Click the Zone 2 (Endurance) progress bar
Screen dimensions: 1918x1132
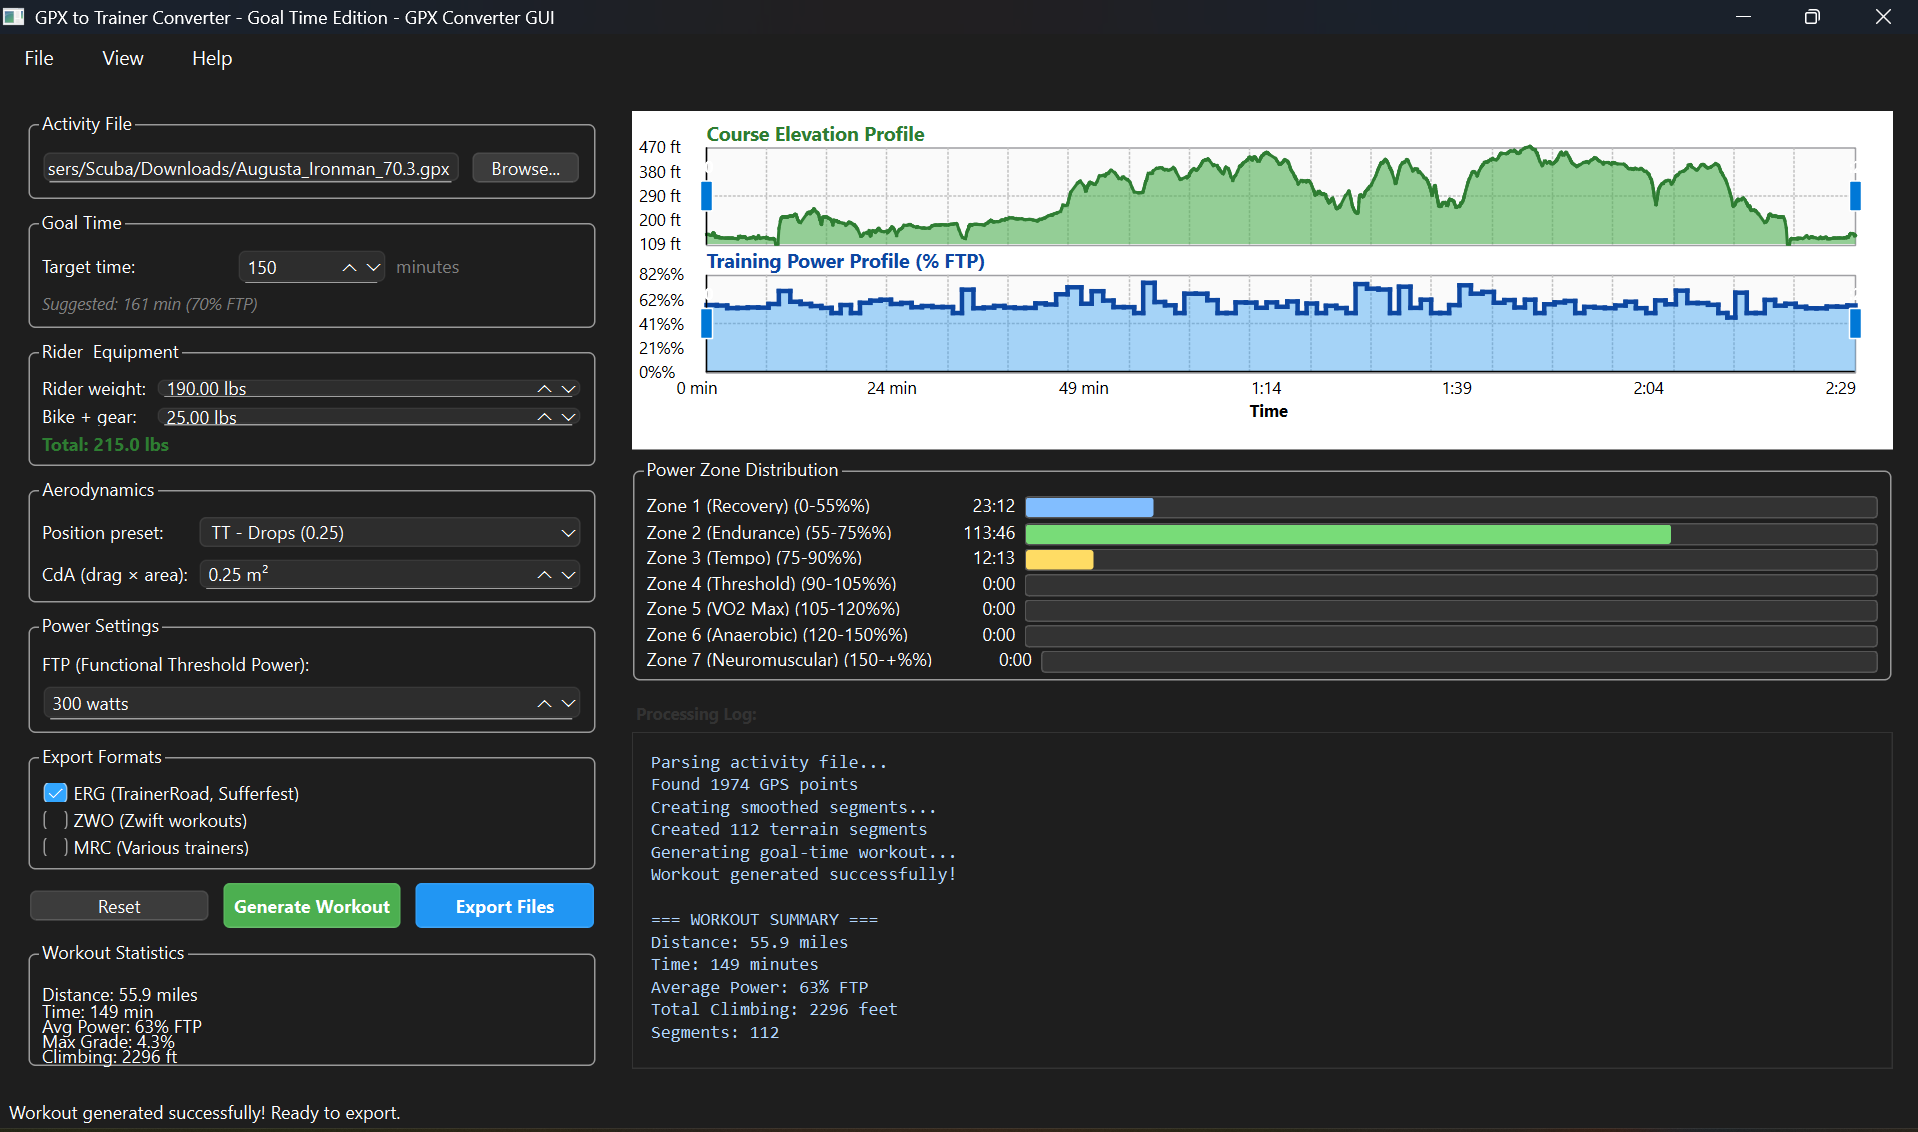point(1451,534)
